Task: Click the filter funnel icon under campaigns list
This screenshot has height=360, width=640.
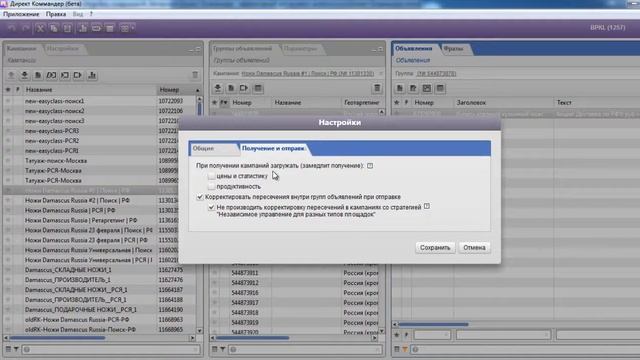Action: coord(16,349)
